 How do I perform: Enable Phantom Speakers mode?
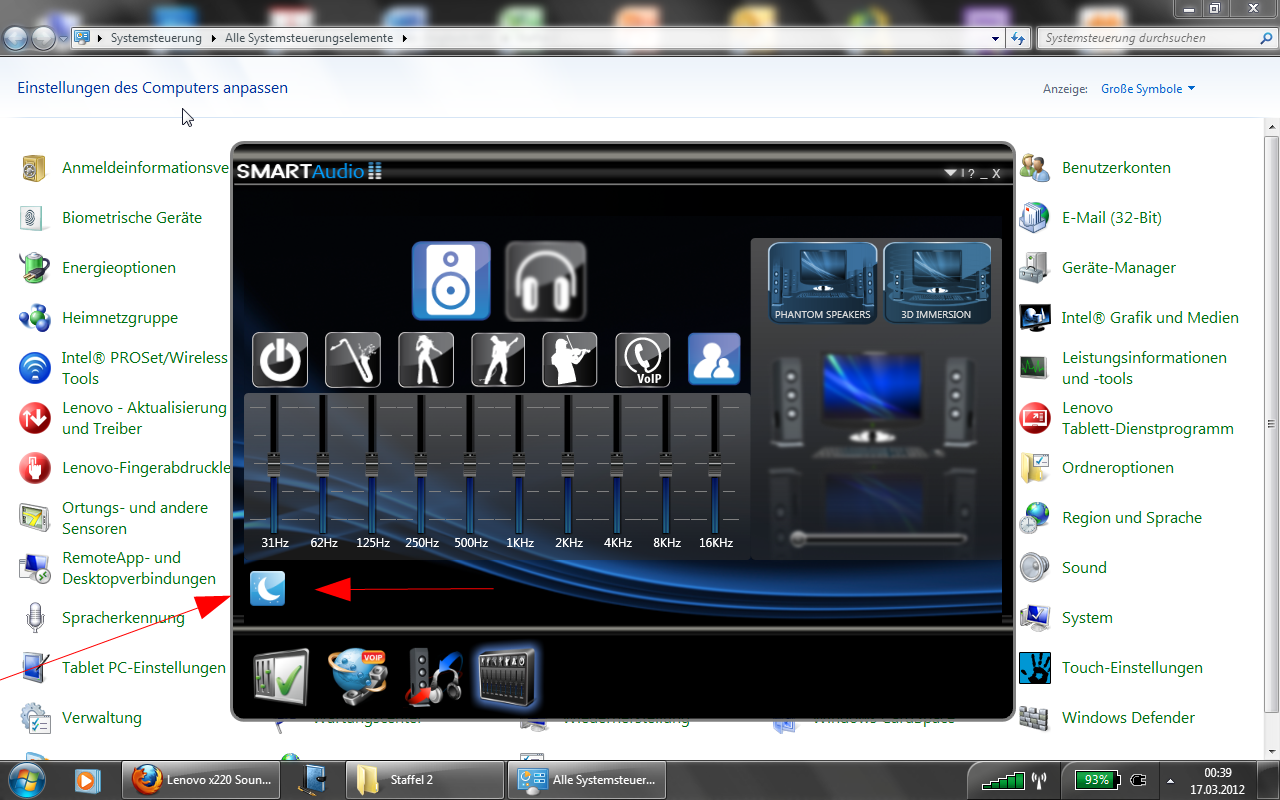822,283
